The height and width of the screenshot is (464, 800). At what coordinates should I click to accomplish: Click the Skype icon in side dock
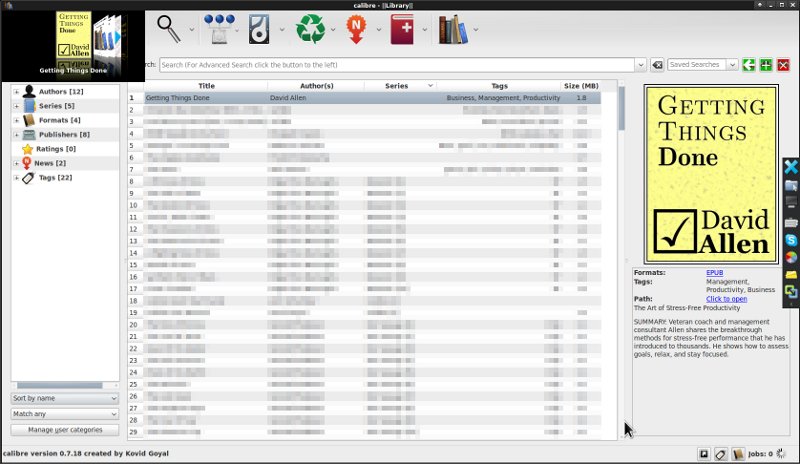pyautogui.click(x=791, y=240)
